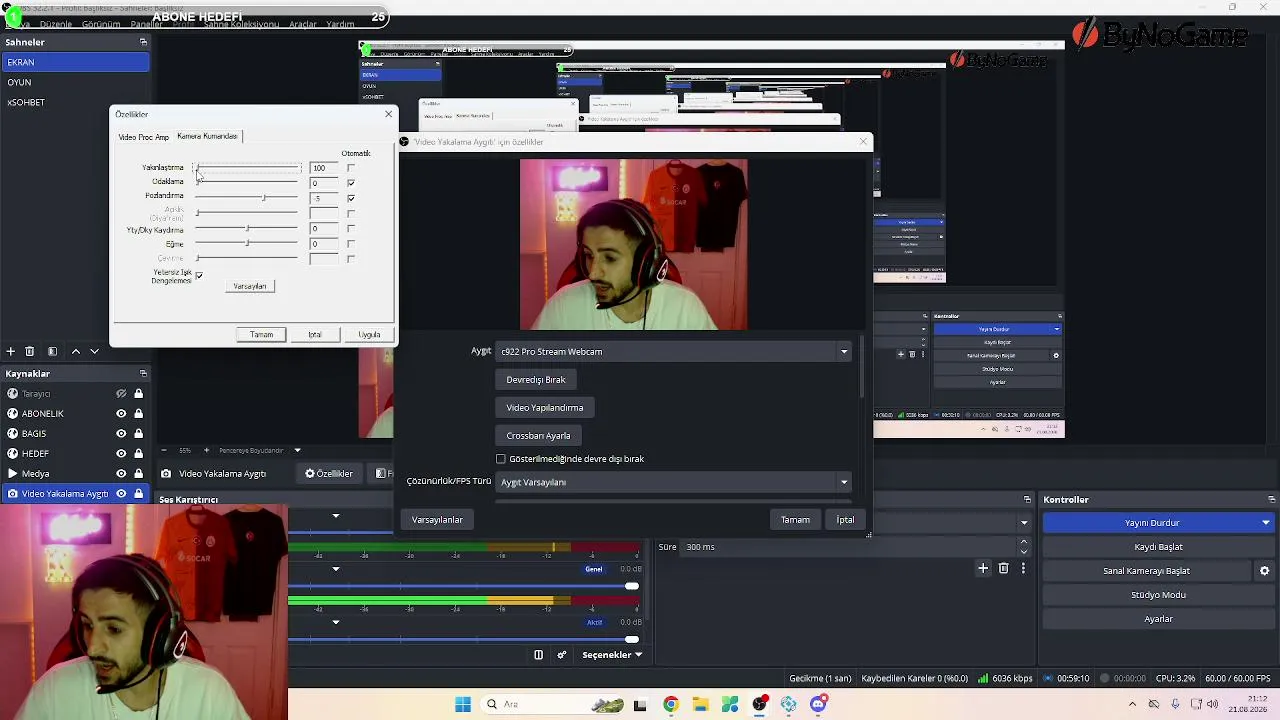Click Devredışı Bırak button
1280x720 pixels.
click(536, 380)
